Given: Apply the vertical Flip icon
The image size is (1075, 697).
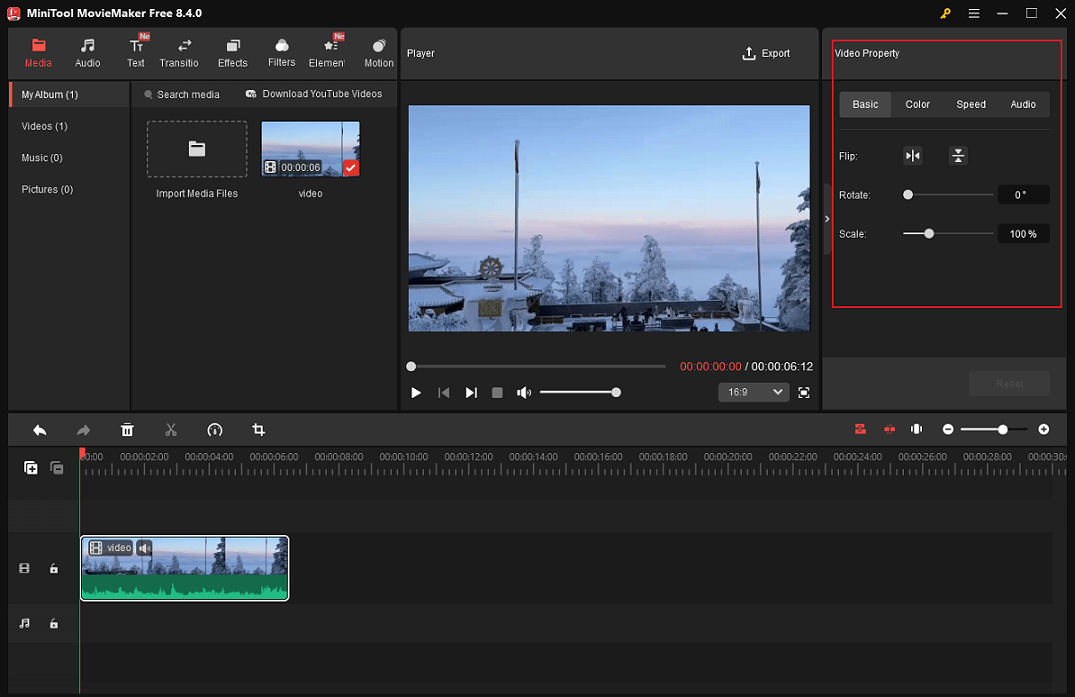Looking at the screenshot, I should pos(957,155).
